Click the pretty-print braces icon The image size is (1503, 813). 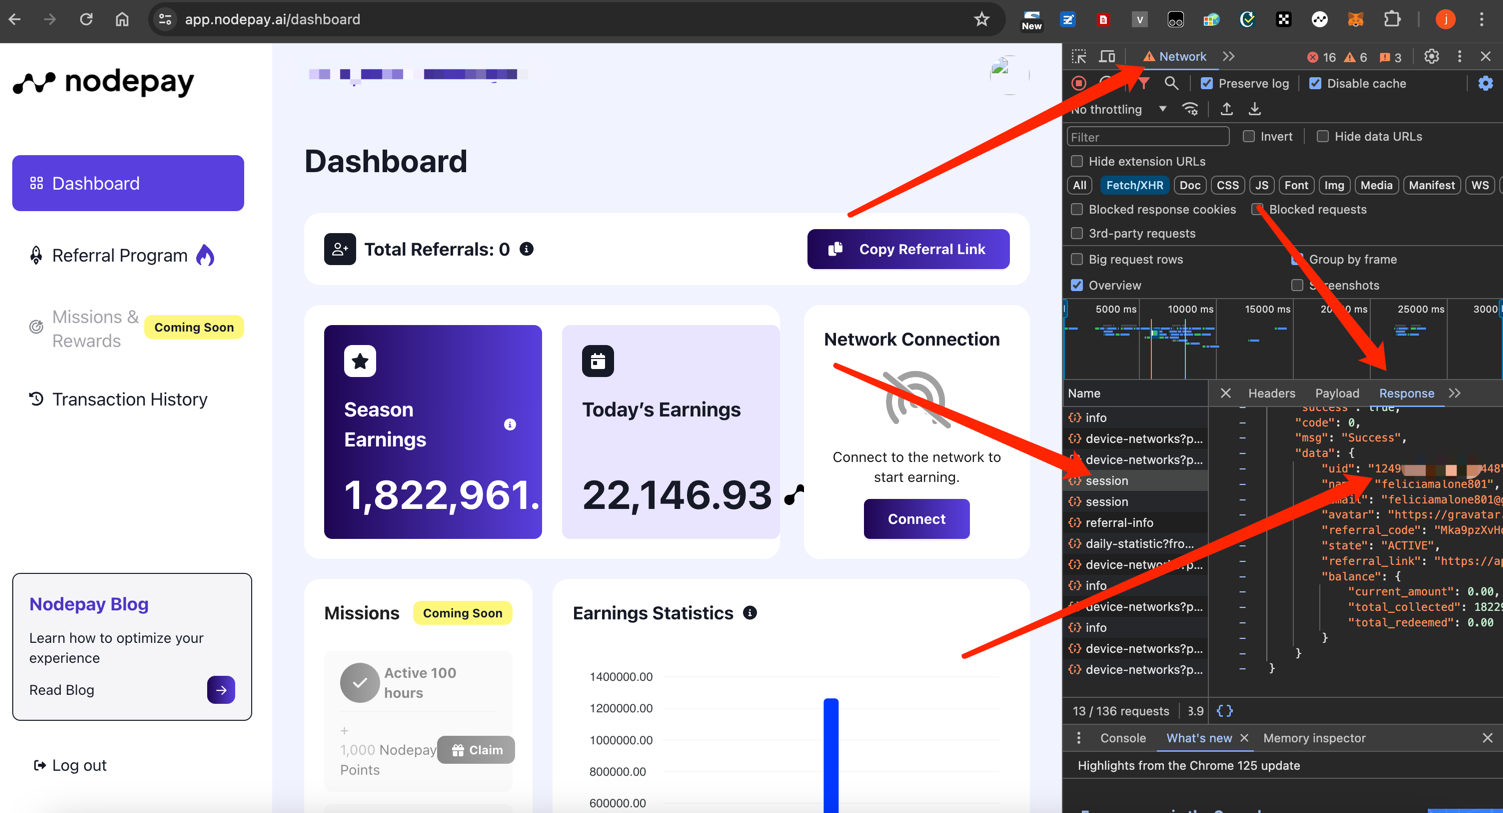coord(1225,711)
